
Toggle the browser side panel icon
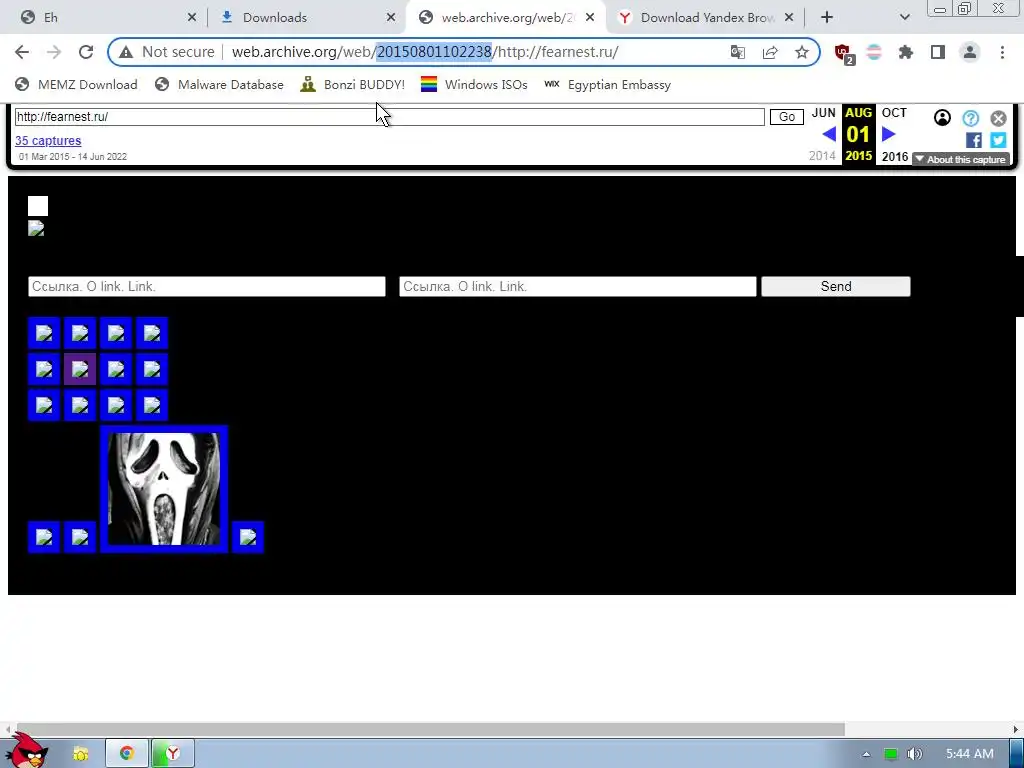(x=938, y=52)
